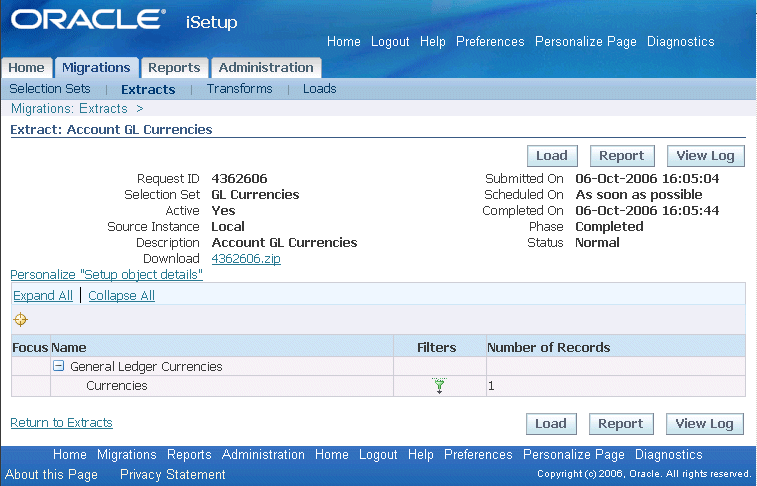Click the iSetup product title

tap(211, 23)
